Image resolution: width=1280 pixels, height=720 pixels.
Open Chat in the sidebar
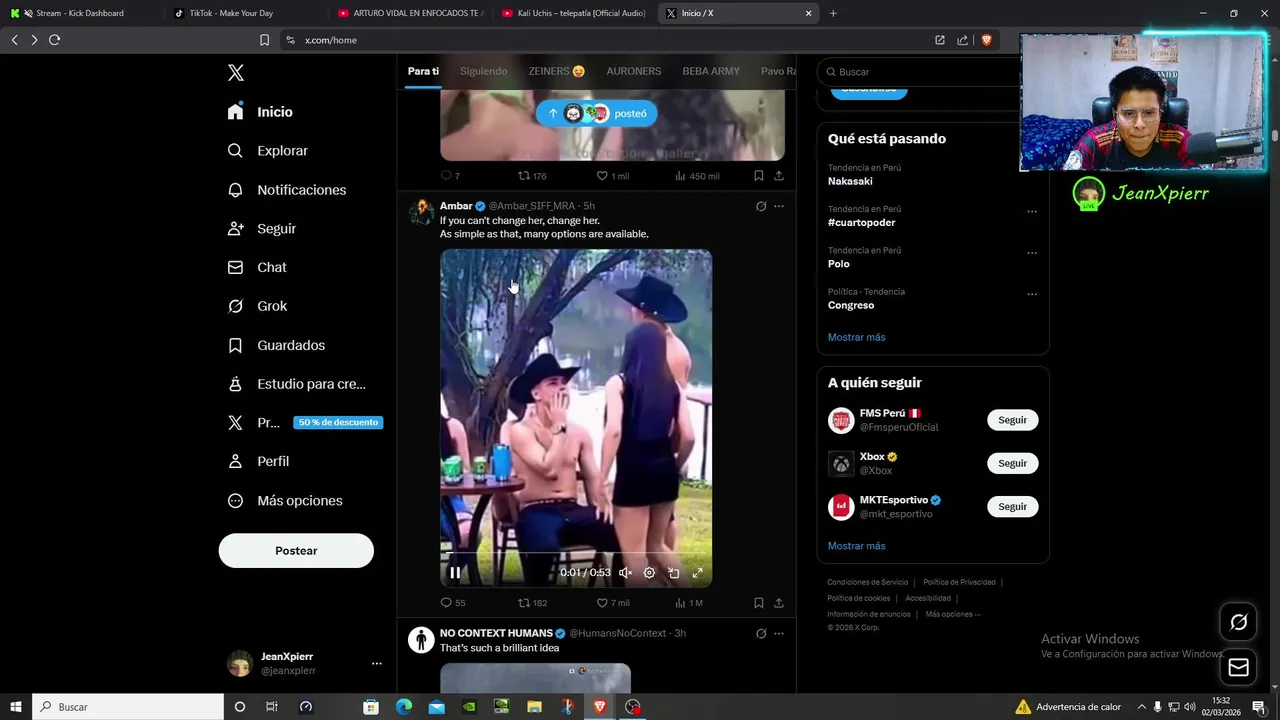coord(257,268)
